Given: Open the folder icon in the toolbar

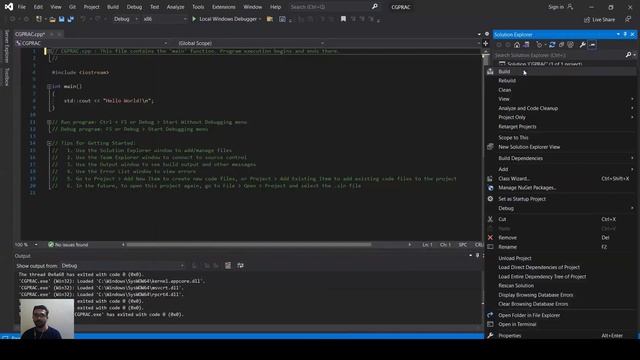Looking at the screenshot, I should (x=52, y=19).
